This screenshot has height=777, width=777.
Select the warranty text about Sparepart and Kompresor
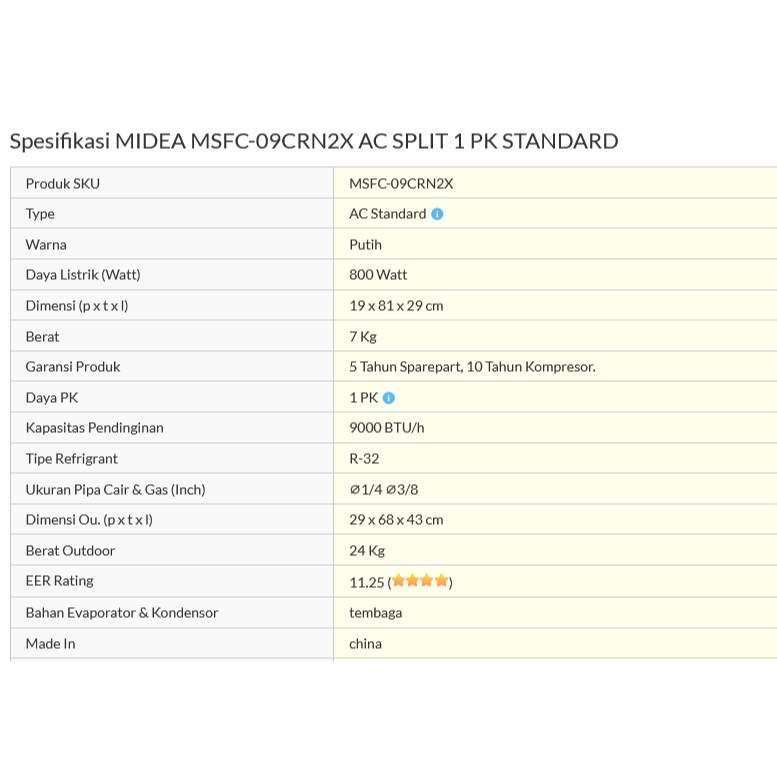point(472,367)
